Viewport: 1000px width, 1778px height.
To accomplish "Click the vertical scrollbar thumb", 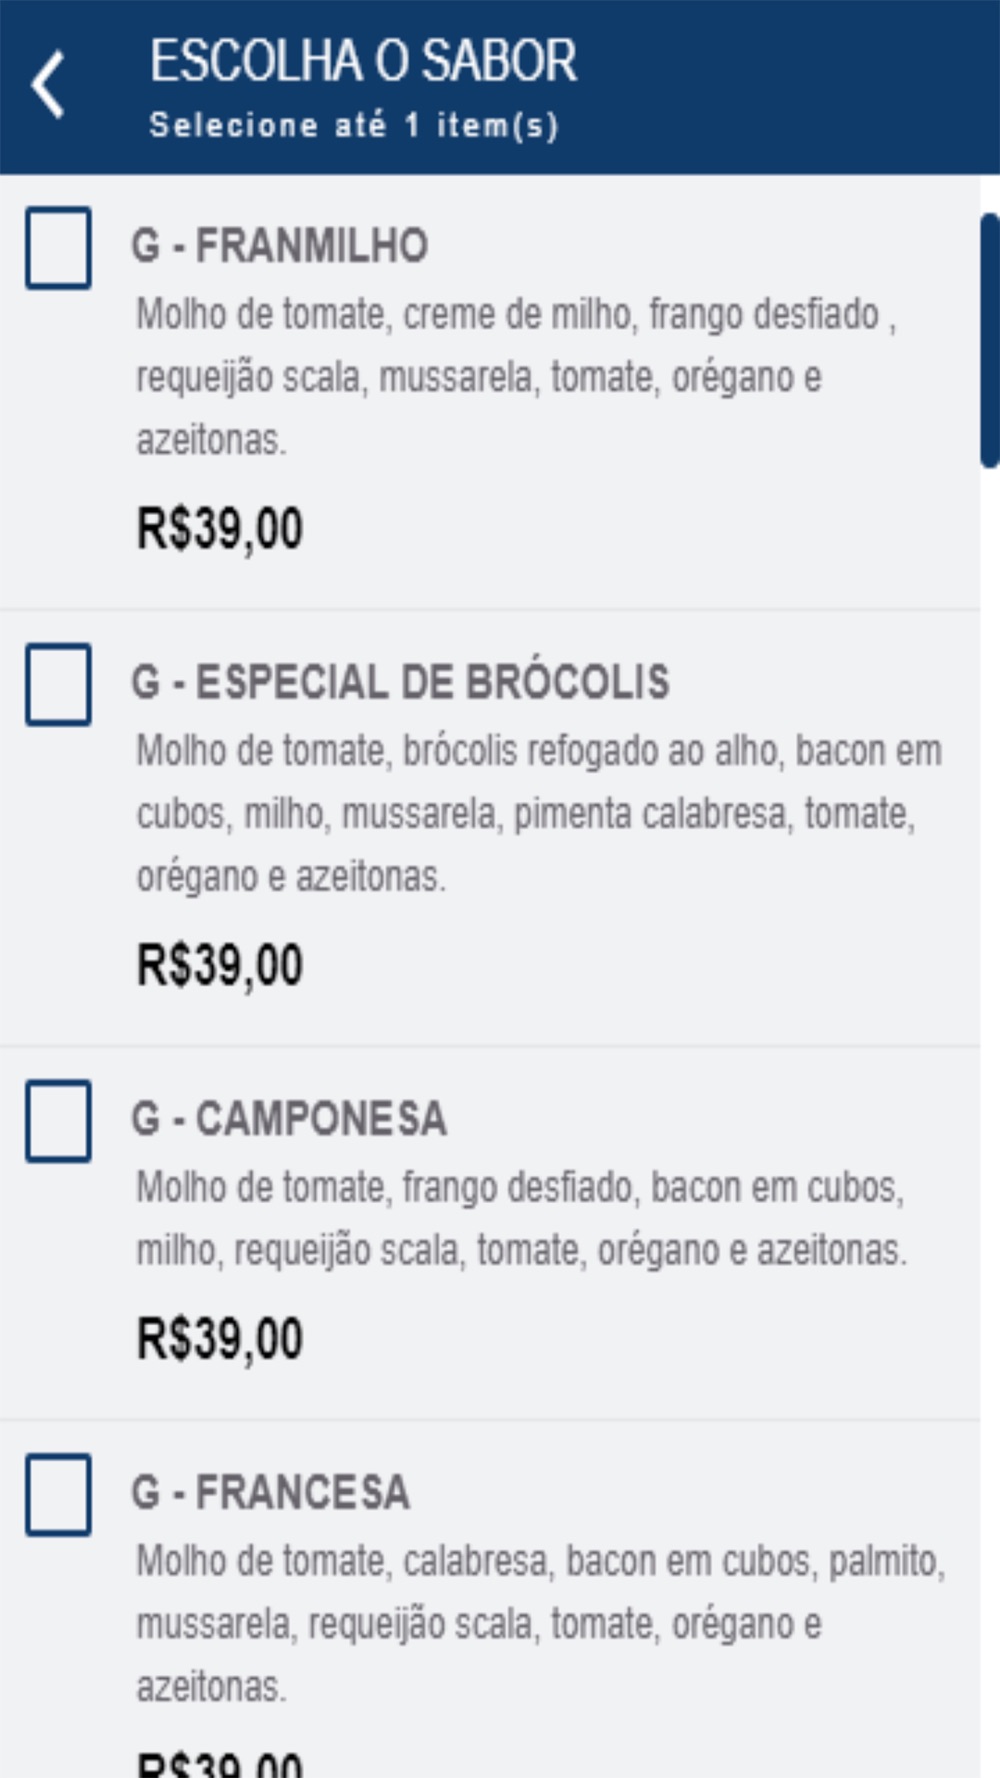I will coord(989,340).
